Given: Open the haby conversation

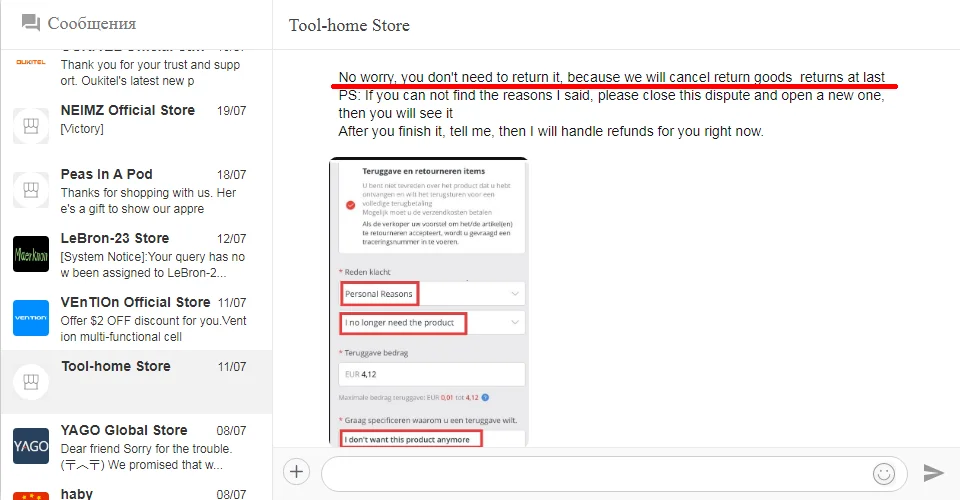Looking at the screenshot, I should pyautogui.click(x=137, y=490).
